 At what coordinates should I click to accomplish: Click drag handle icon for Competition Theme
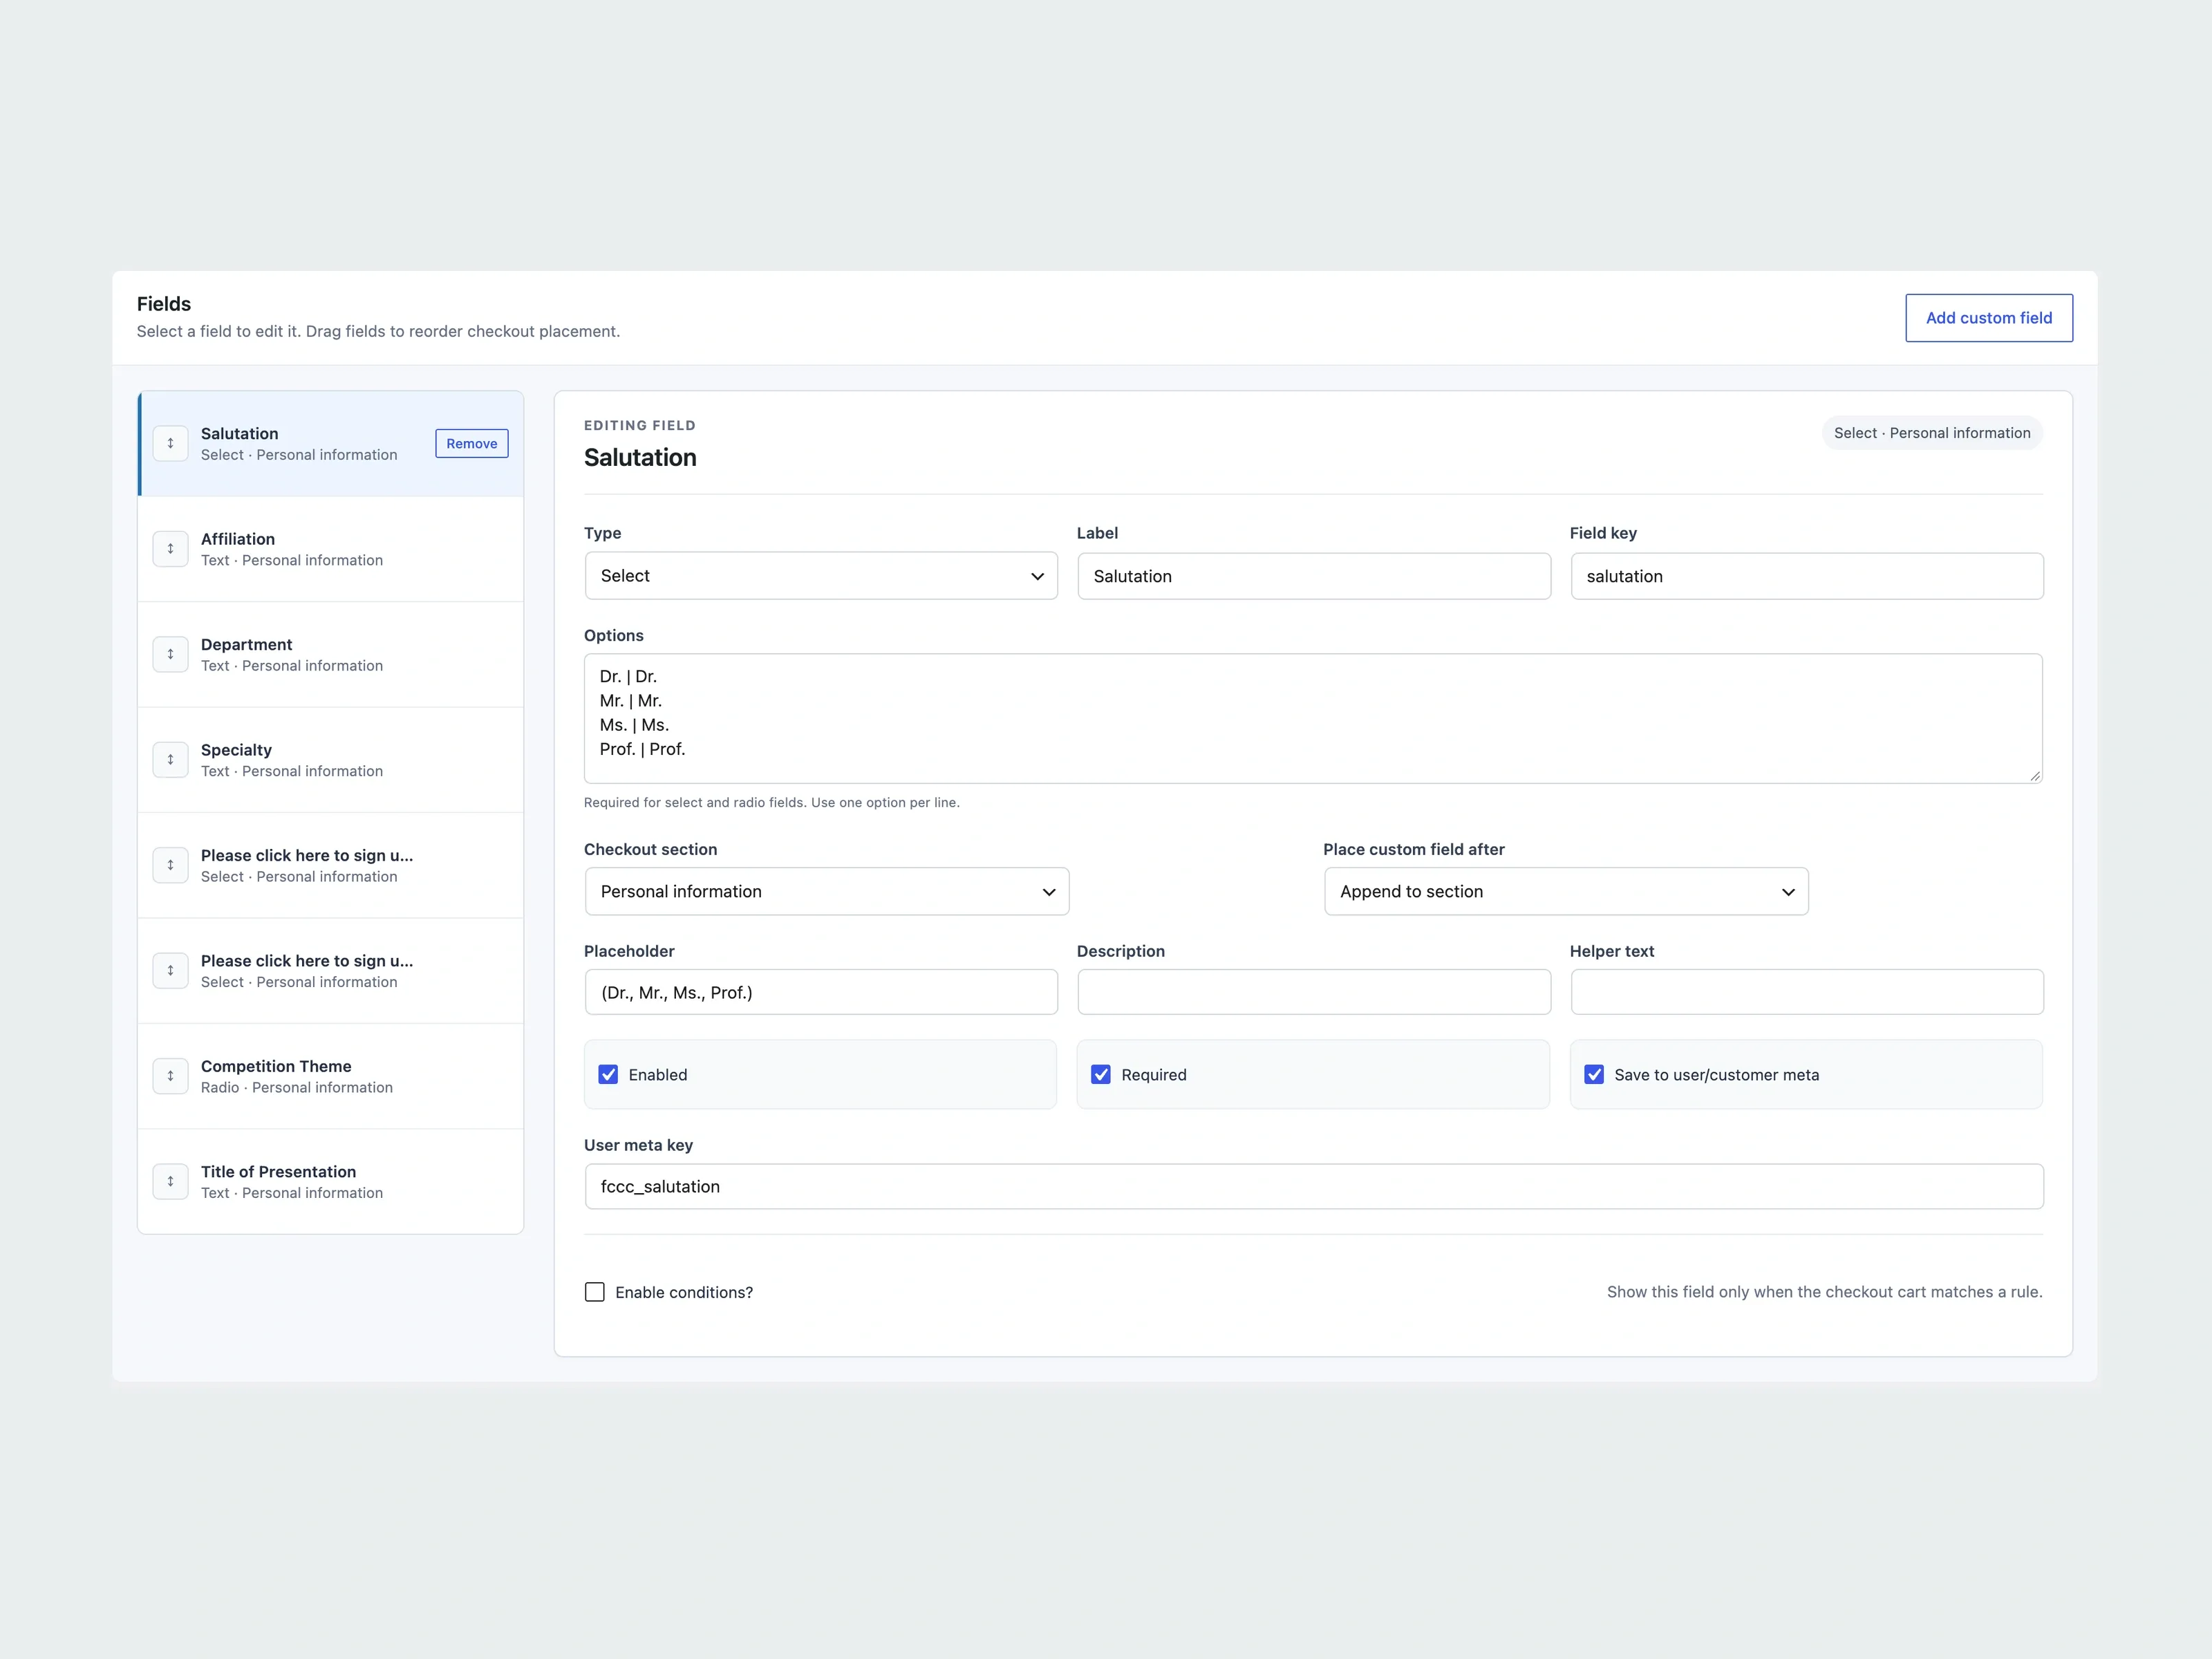170,1076
